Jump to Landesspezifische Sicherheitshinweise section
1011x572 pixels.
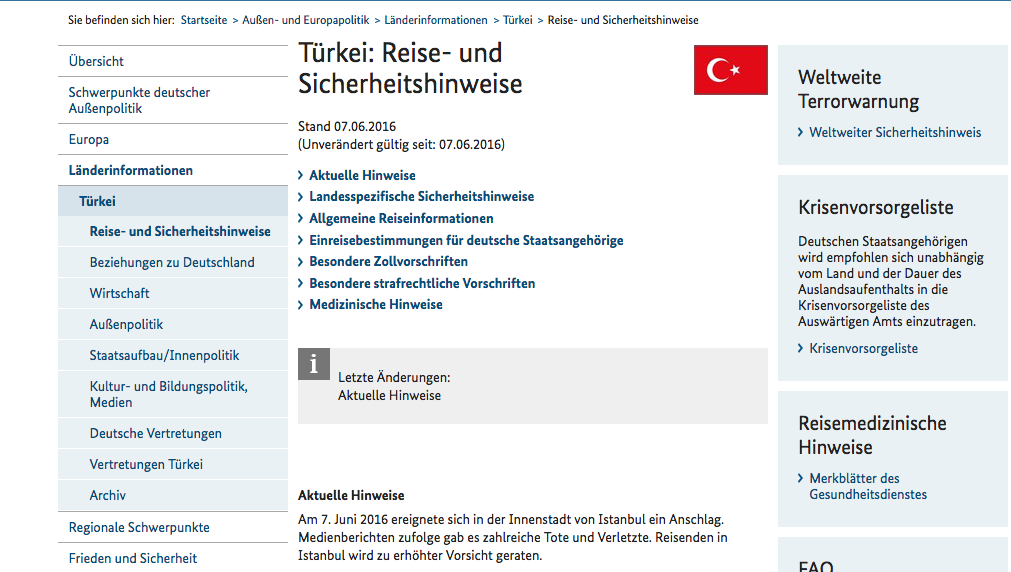422,197
